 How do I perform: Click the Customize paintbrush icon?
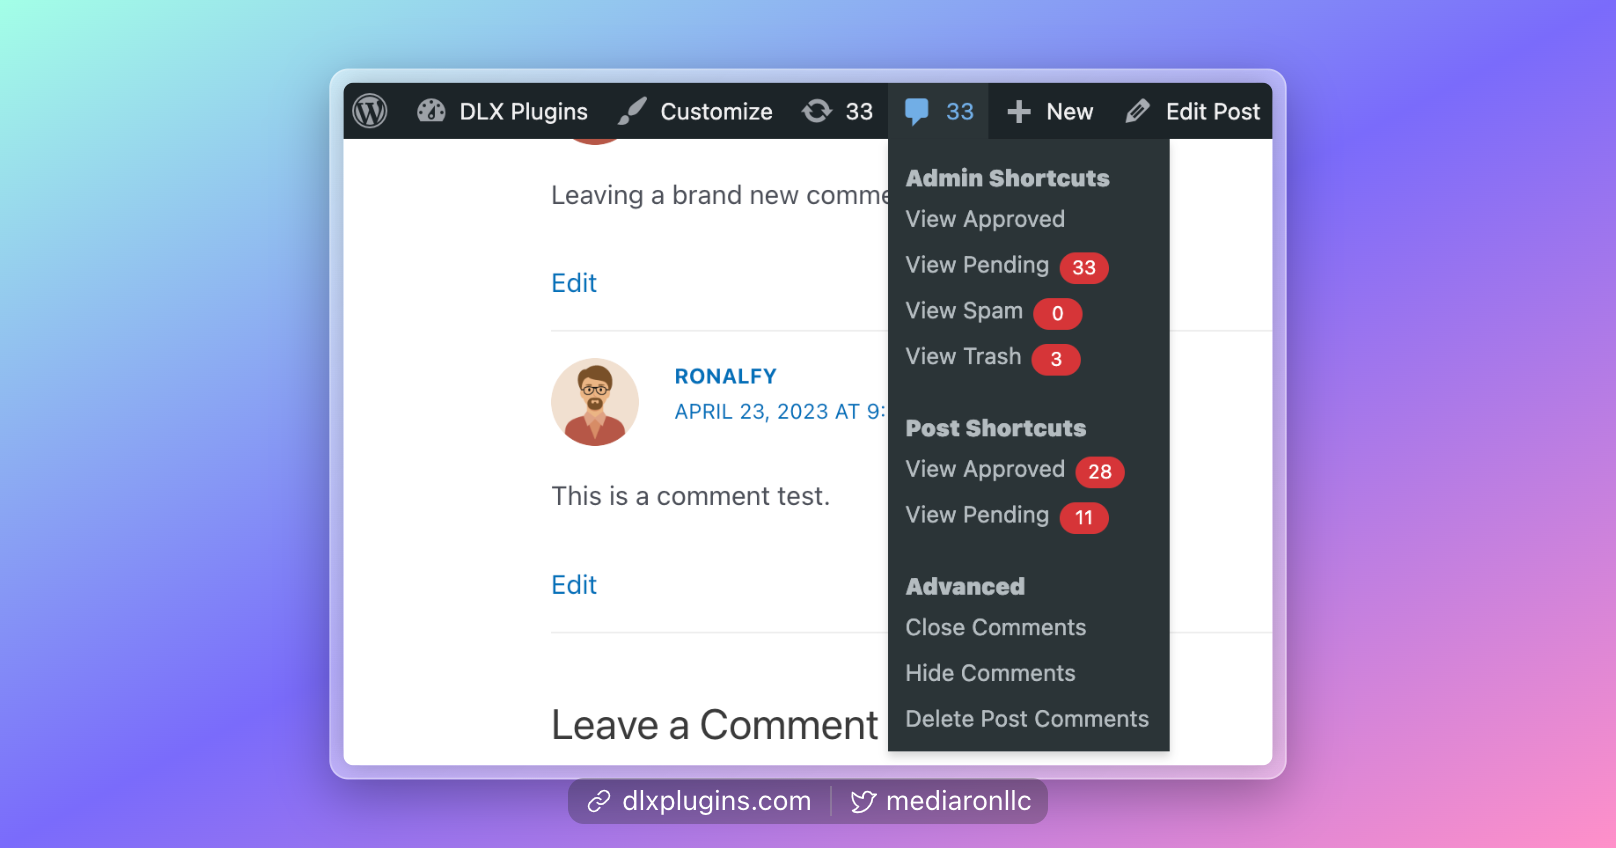tap(632, 111)
